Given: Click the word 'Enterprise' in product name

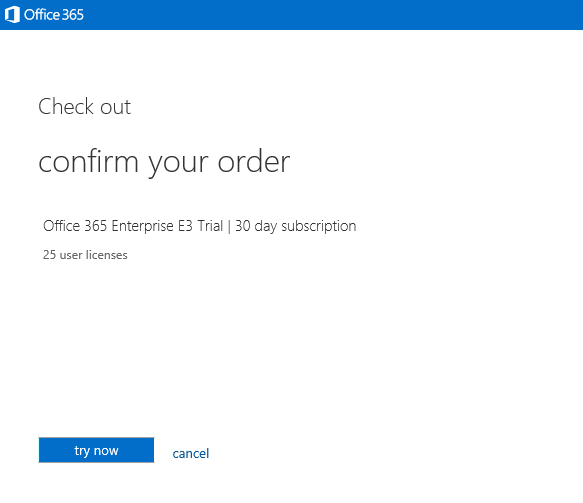Looking at the screenshot, I should tap(142, 226).
